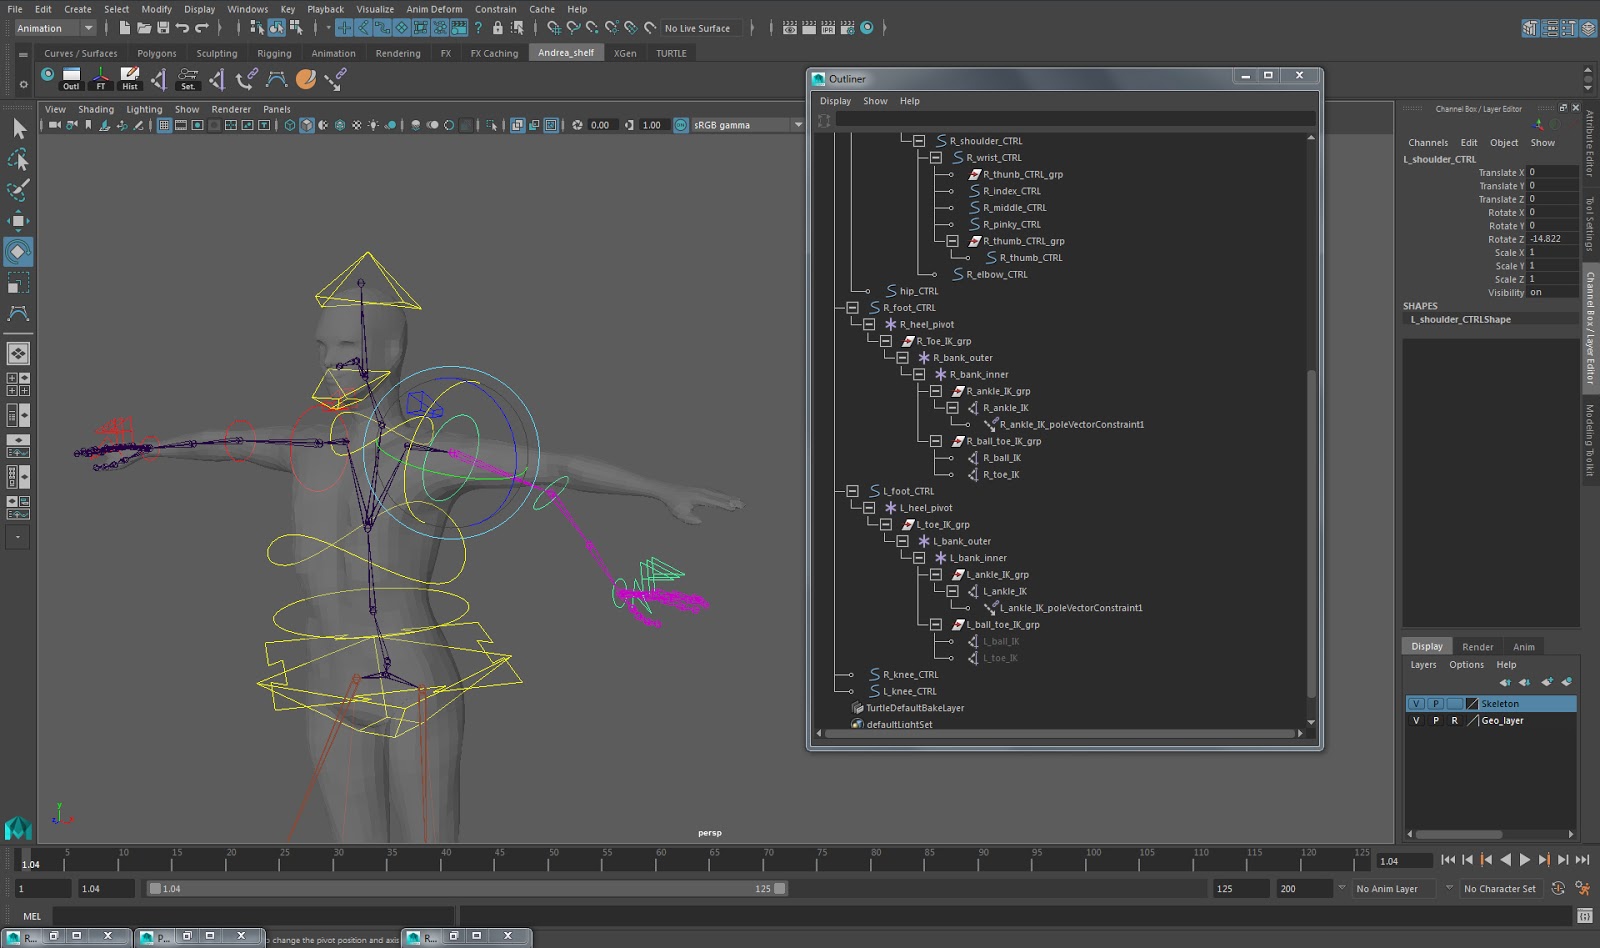Select the Move tool in the left toolbox
The image size is (1600, 948).
[x=18, y=221]
